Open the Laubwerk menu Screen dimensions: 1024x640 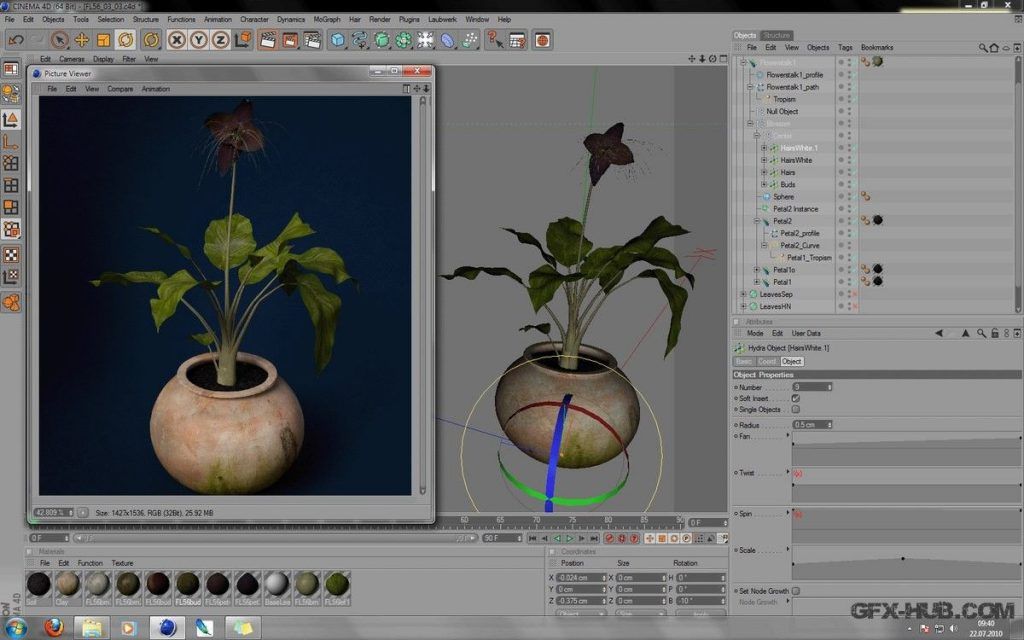click(x=442, y=20)
